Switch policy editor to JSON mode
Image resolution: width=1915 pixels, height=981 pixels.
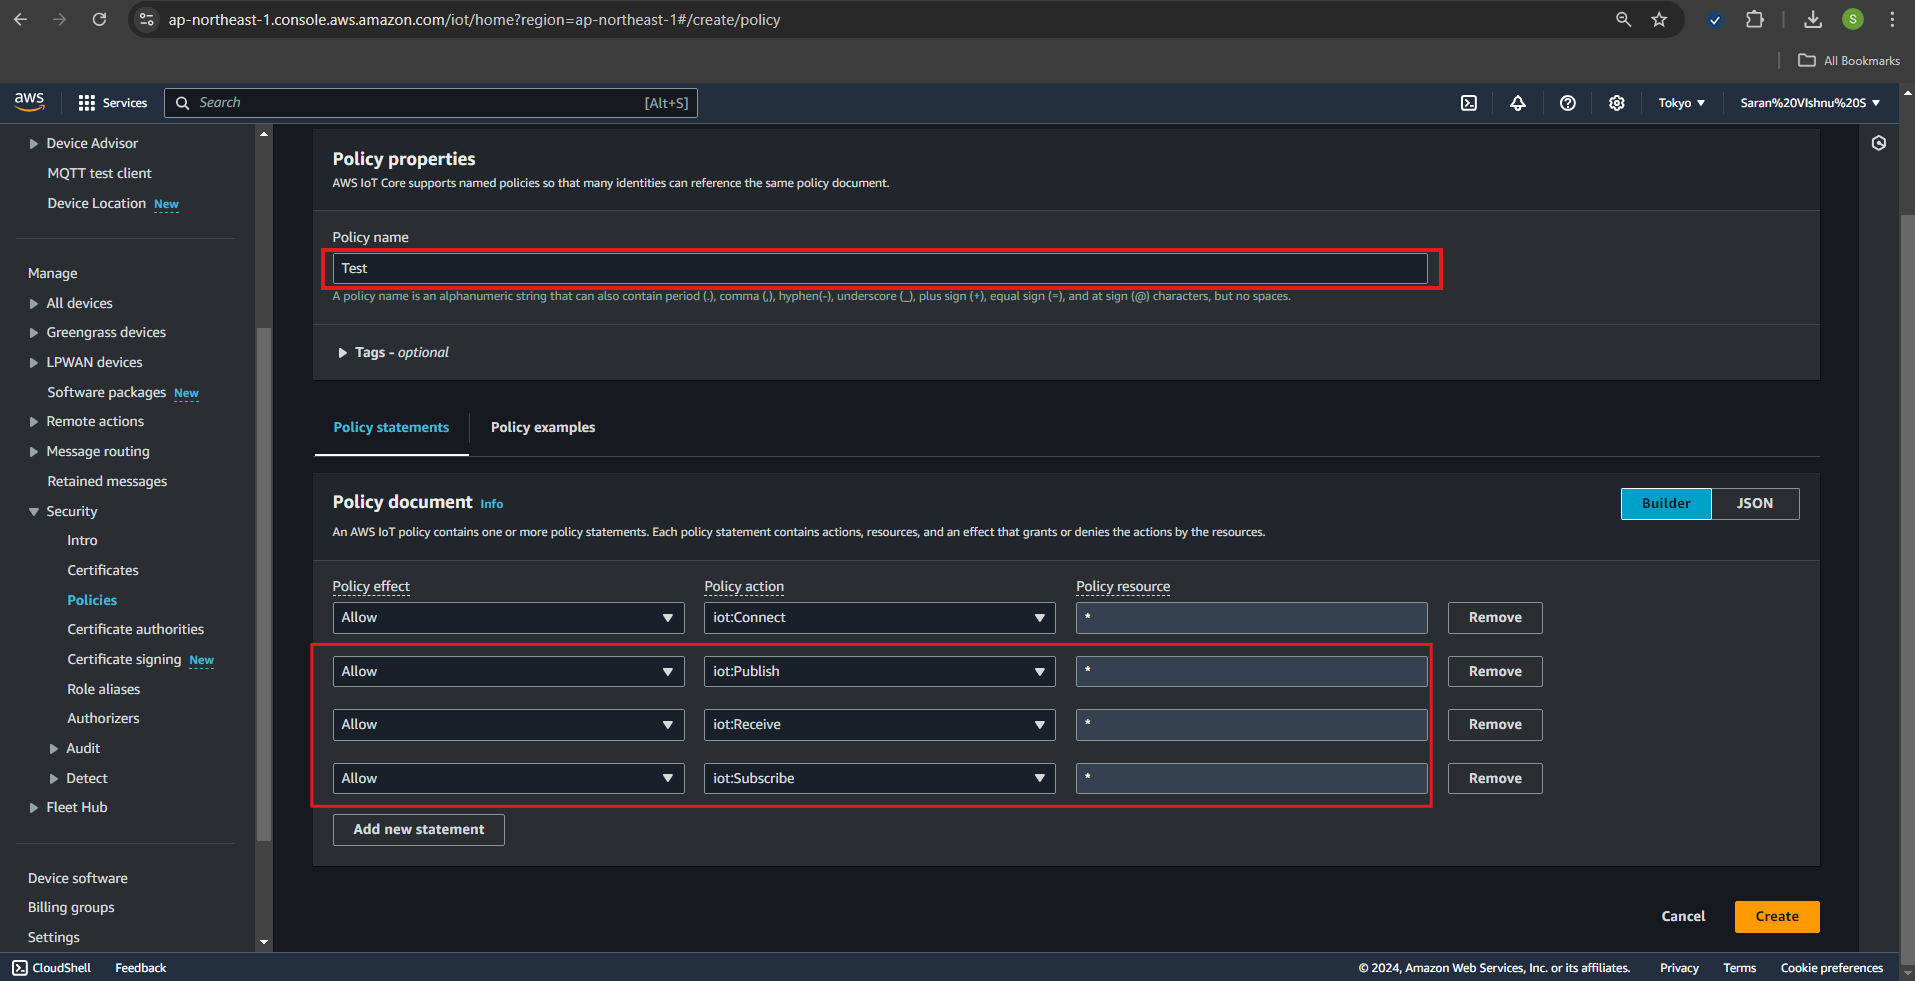pos(1754,504)
